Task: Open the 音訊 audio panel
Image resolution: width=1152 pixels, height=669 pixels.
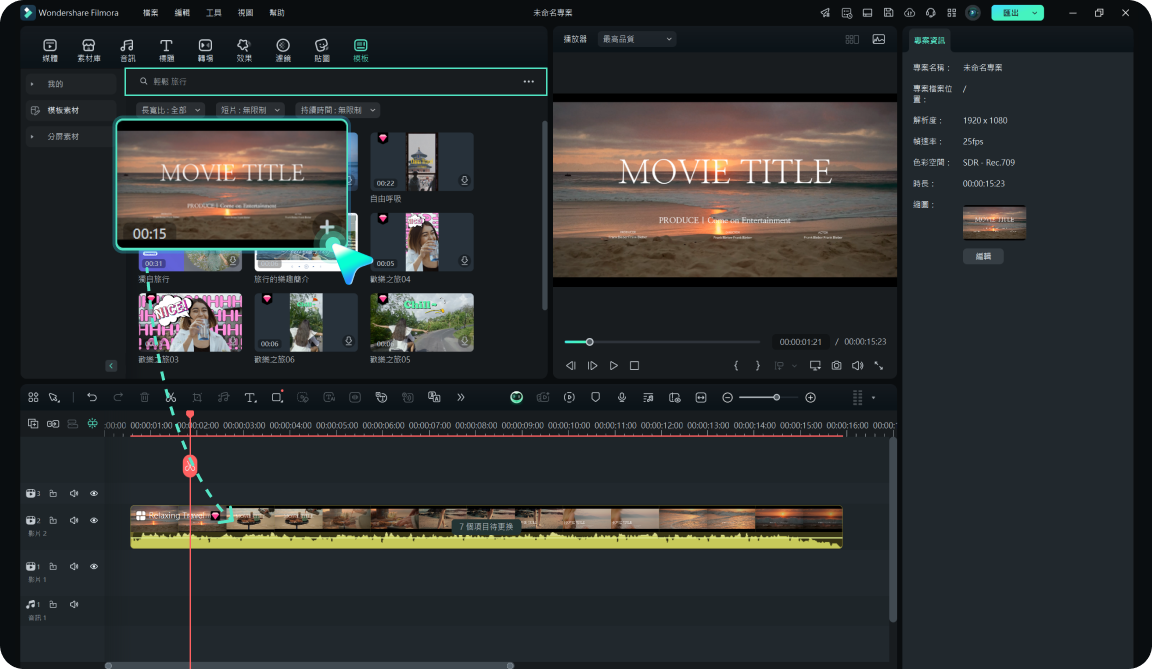Action: point(128,50)
